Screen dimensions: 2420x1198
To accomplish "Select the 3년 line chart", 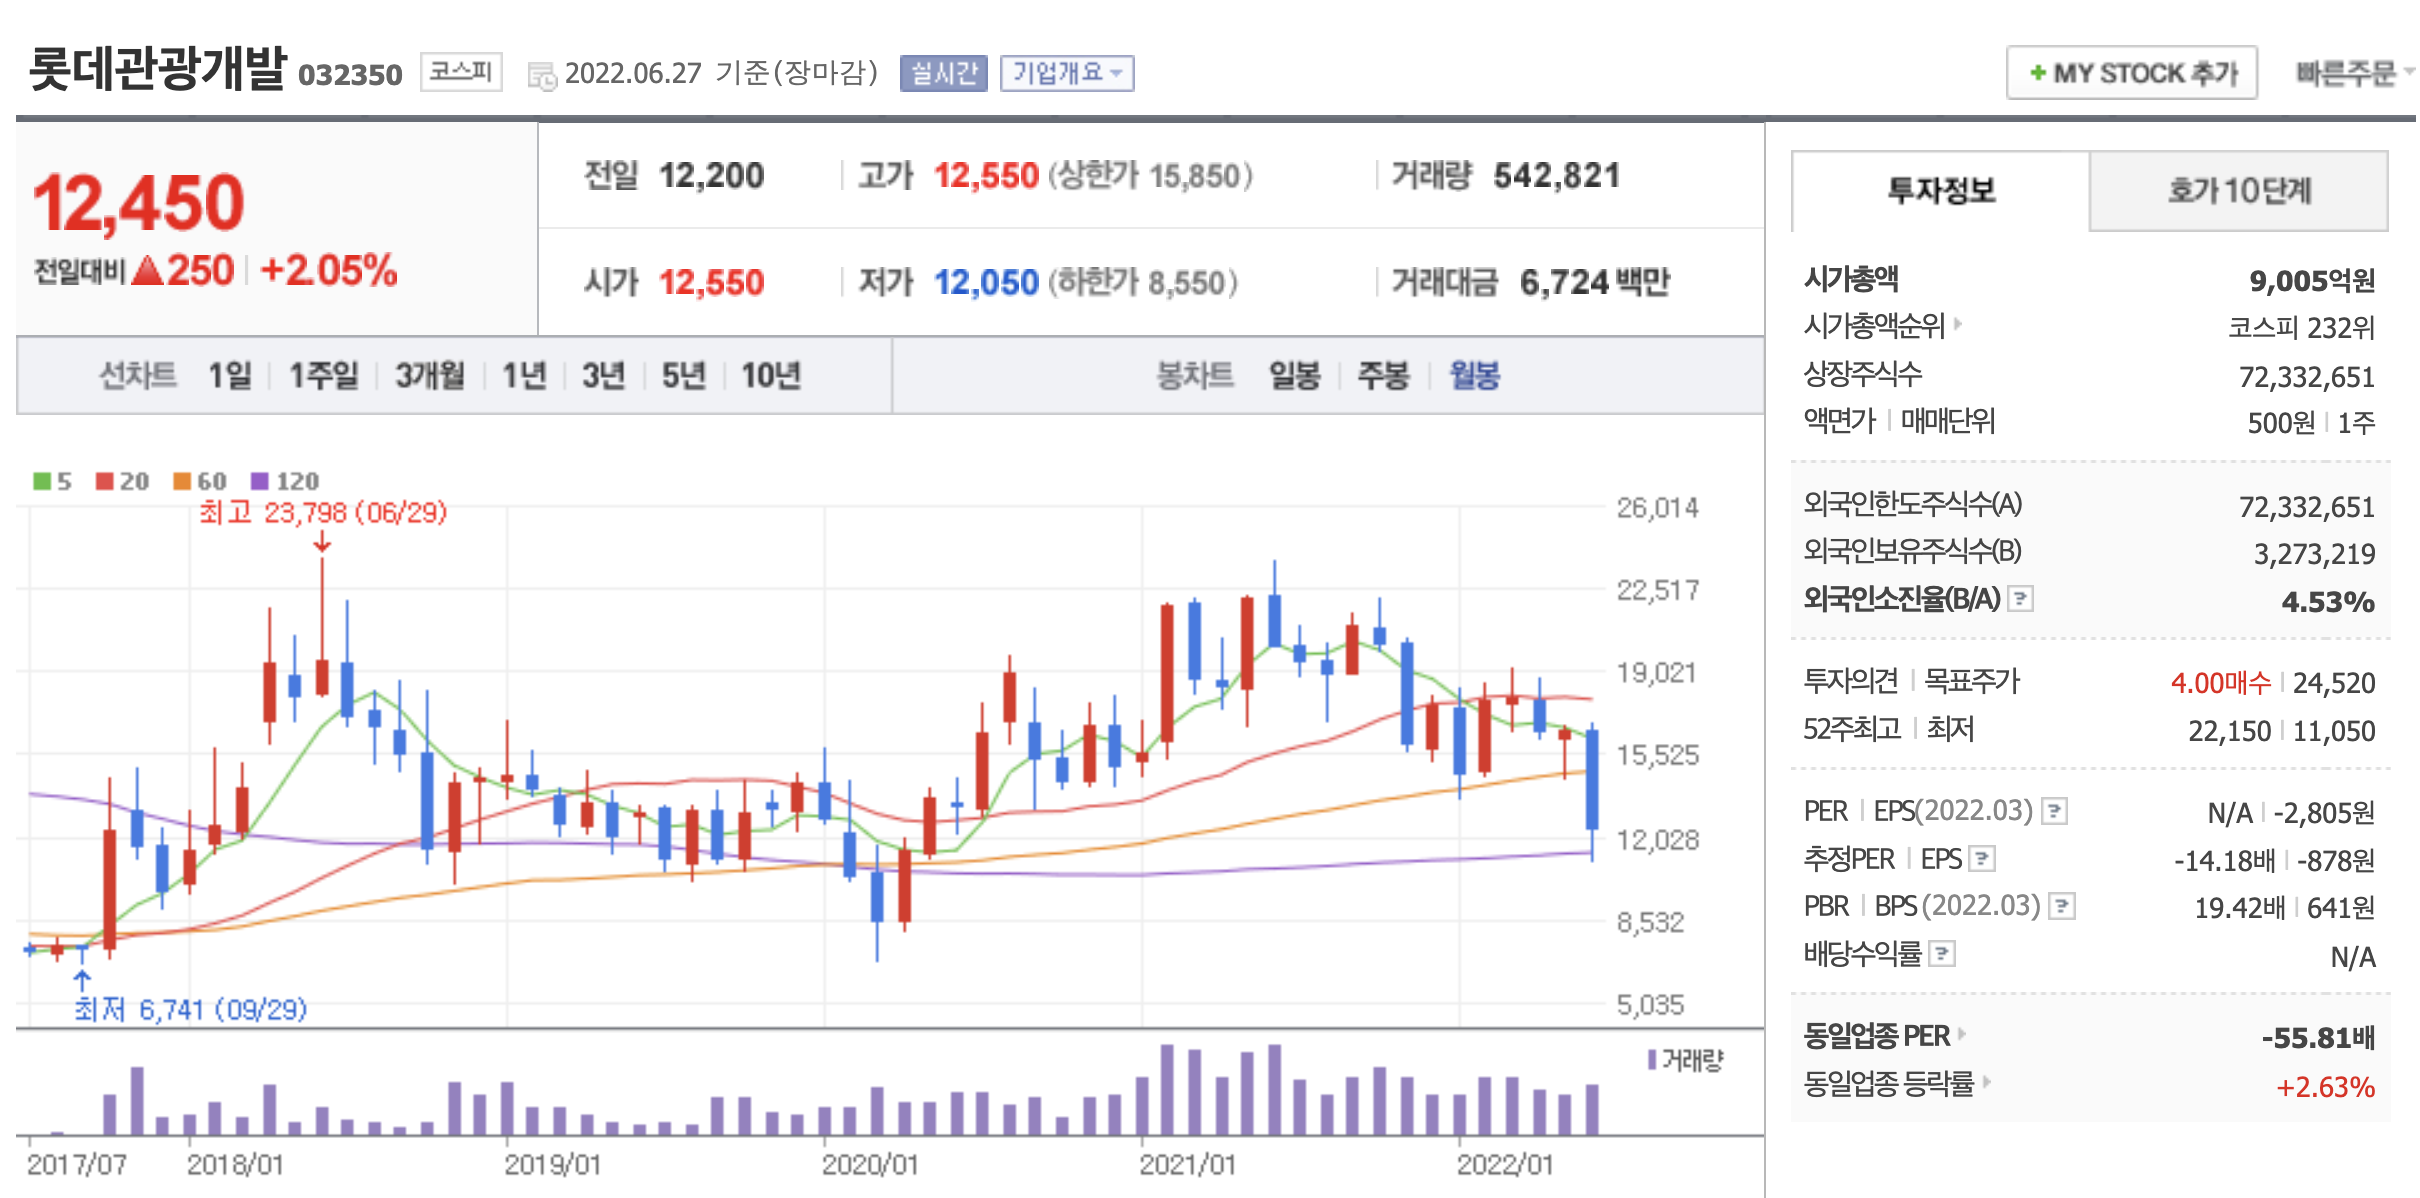I will (603, 376).
